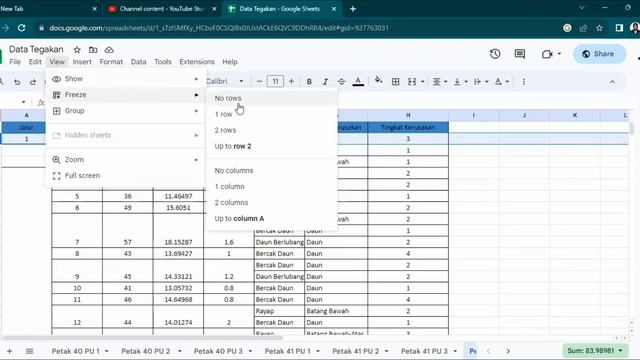640x360 pixels.
Task: Open the Sum: 83.98981 dropdown
Action: point(595,351)
